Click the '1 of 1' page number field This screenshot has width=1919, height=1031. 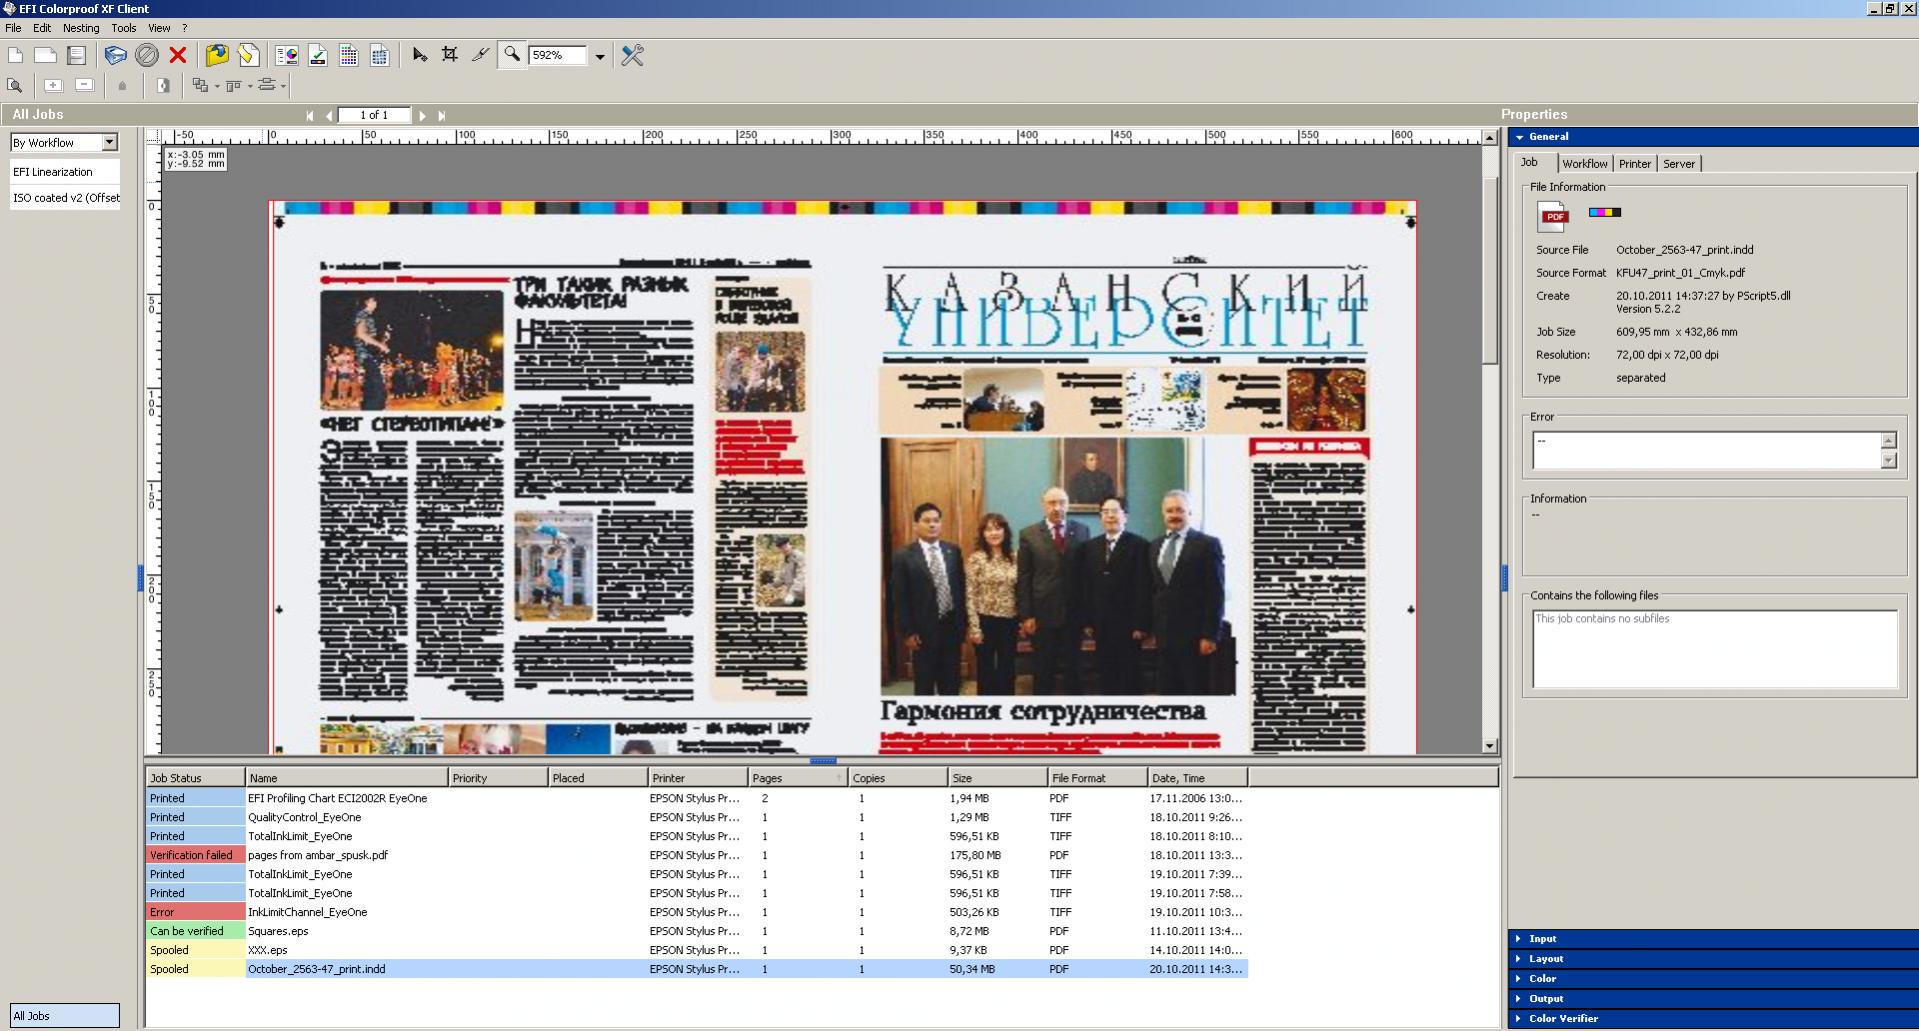point(374,115)
